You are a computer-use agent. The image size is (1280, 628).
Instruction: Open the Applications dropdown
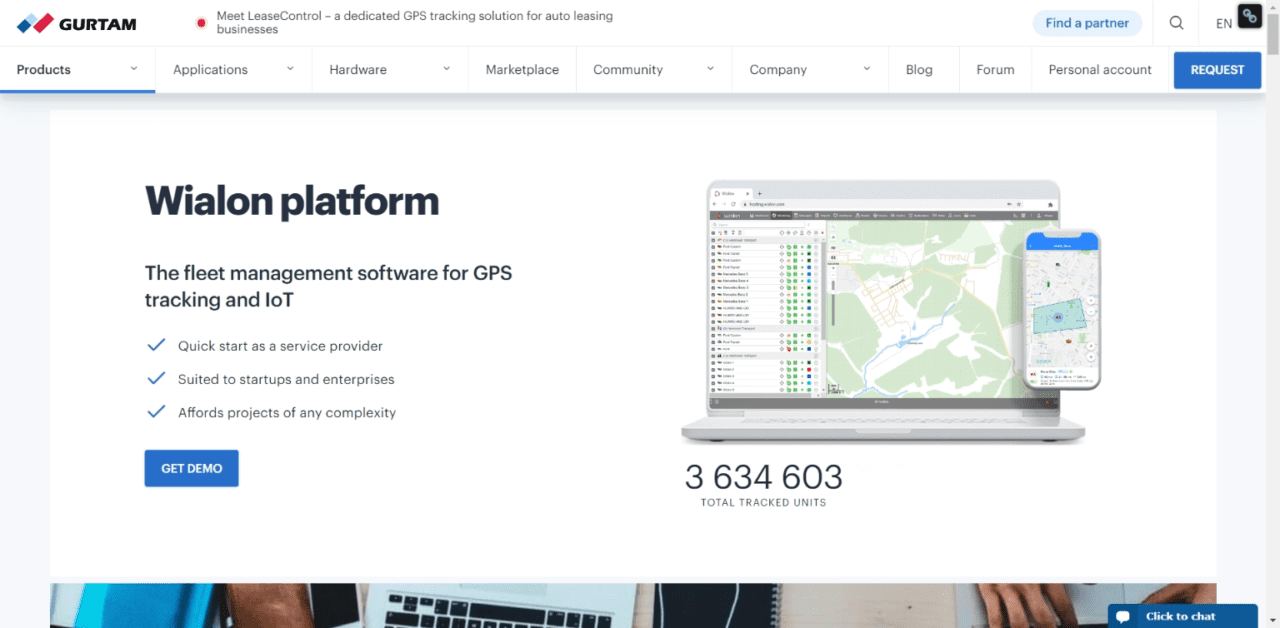[210, 70]
